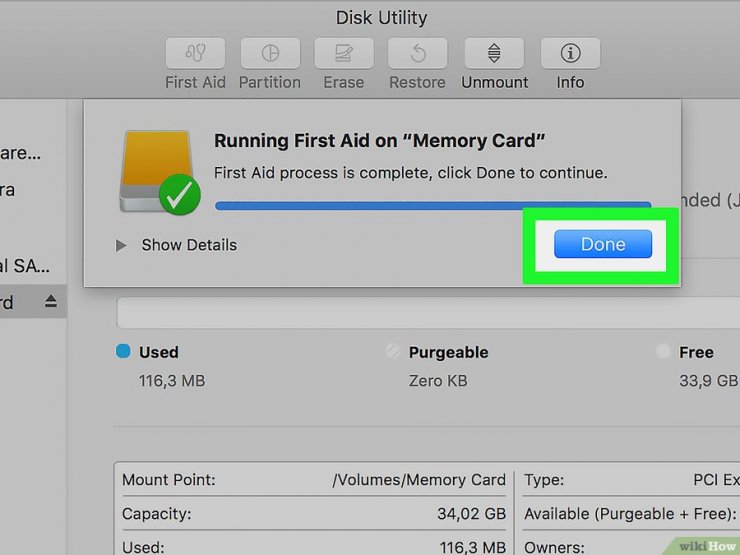Screen dimensions: 740x555
Task: Click the Free space swatch indicator
Action: click(663, 351)
